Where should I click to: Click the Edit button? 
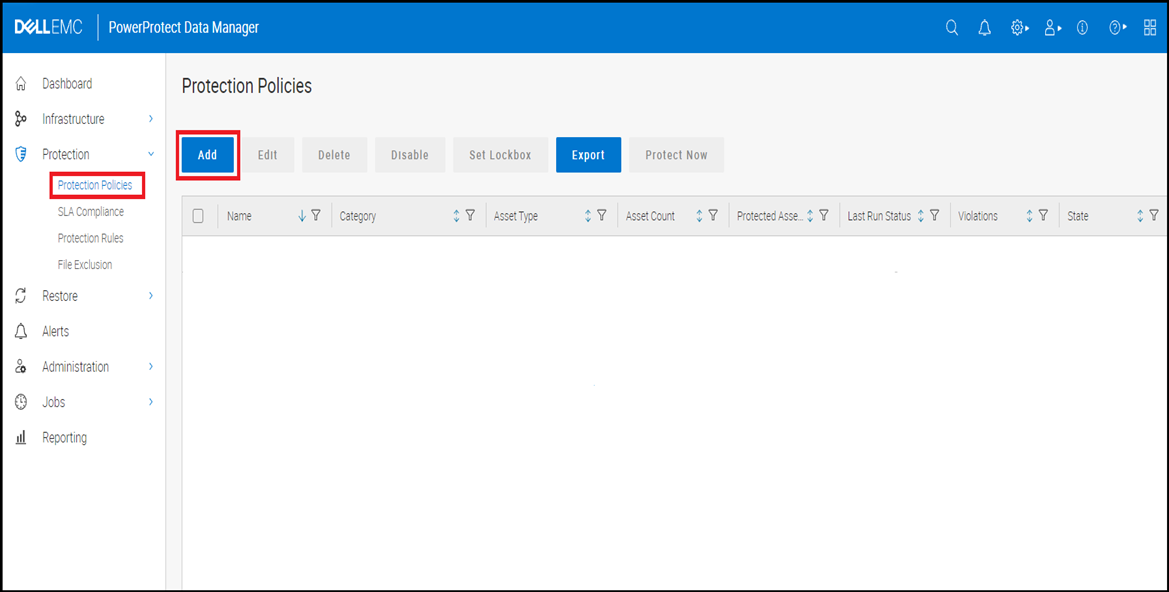pyautogui.click(x=268, y=155)
